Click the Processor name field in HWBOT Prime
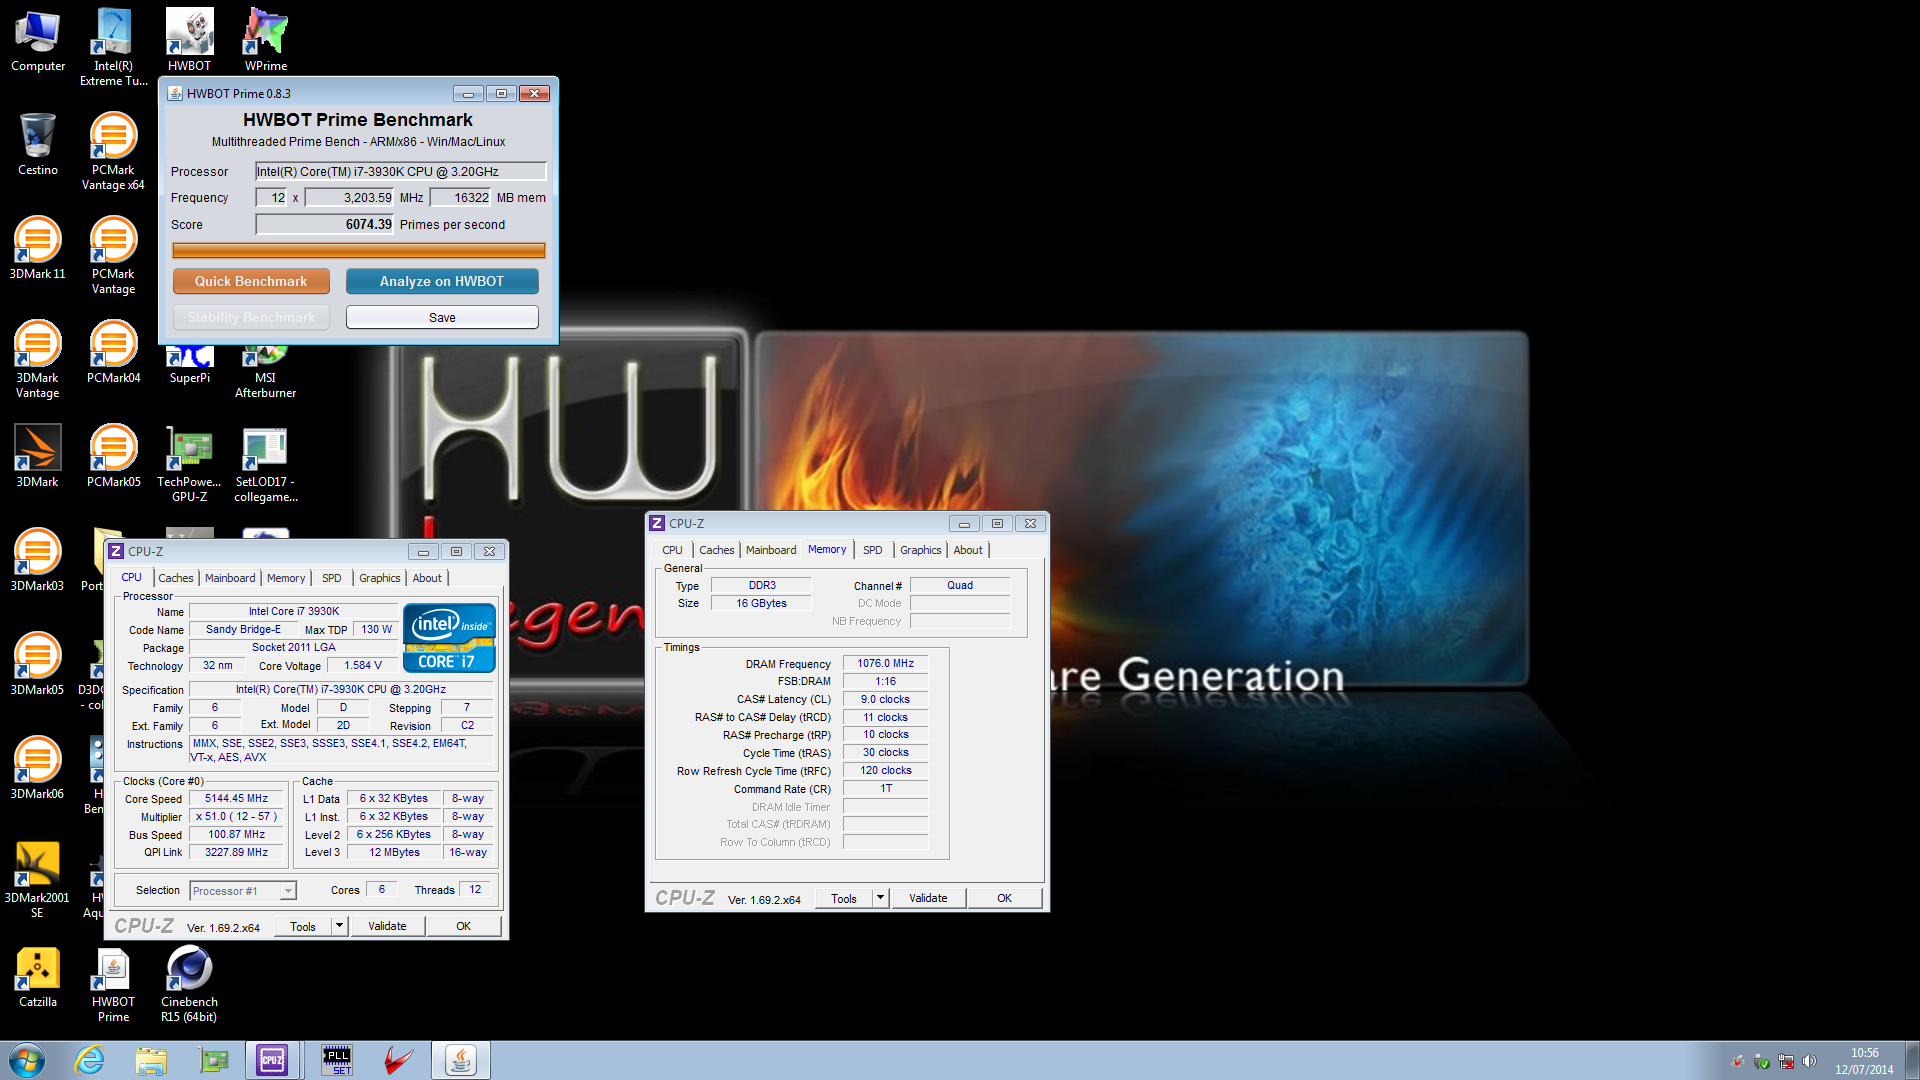 (x=401, y=171)
